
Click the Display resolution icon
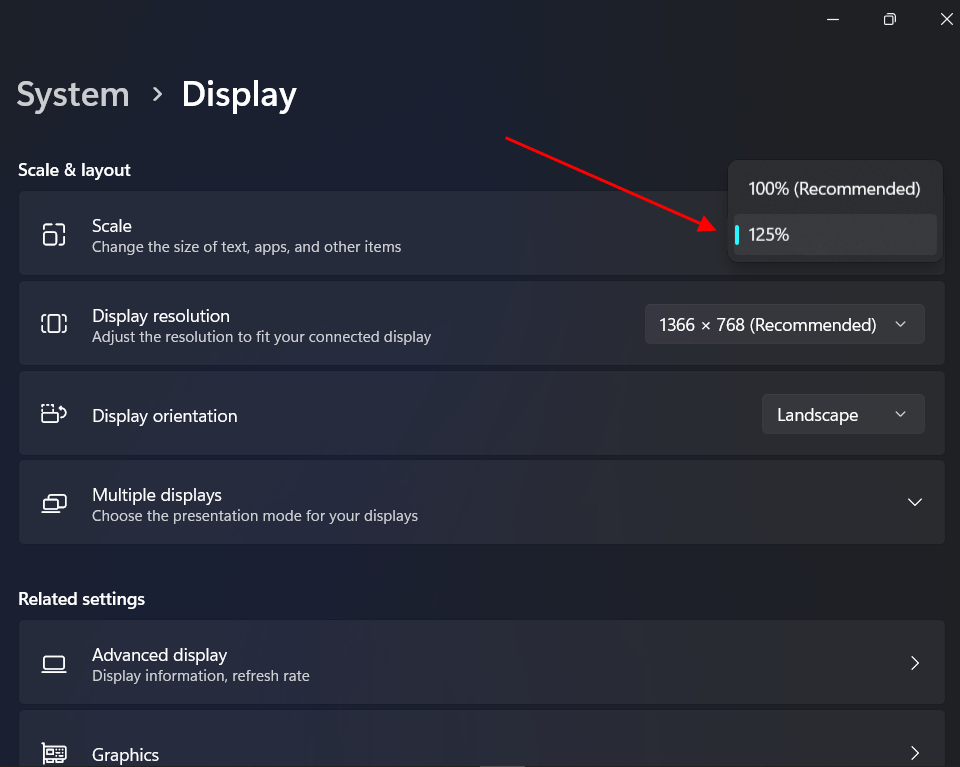pyautogui.click(x=53, y=324)
